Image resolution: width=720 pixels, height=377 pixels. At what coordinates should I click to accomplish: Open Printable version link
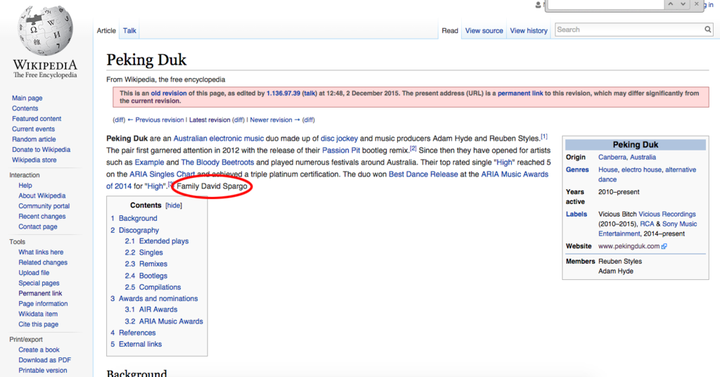(43, 370)
